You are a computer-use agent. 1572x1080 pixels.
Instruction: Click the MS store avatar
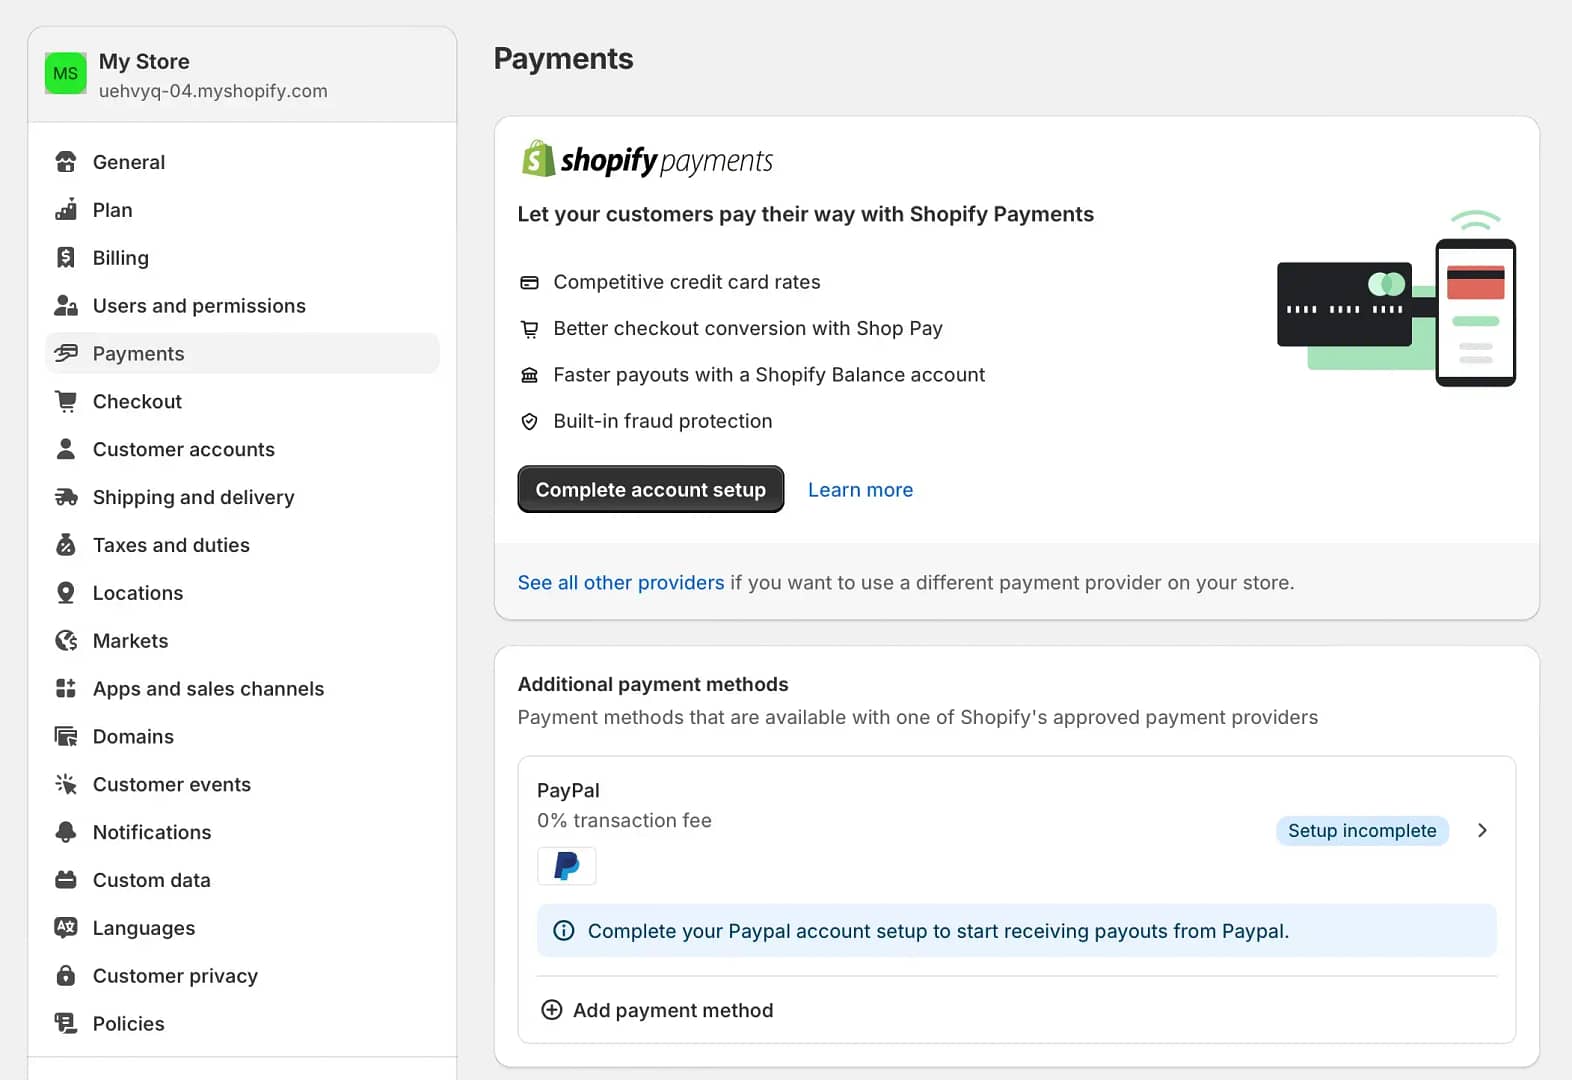[66, 74]
